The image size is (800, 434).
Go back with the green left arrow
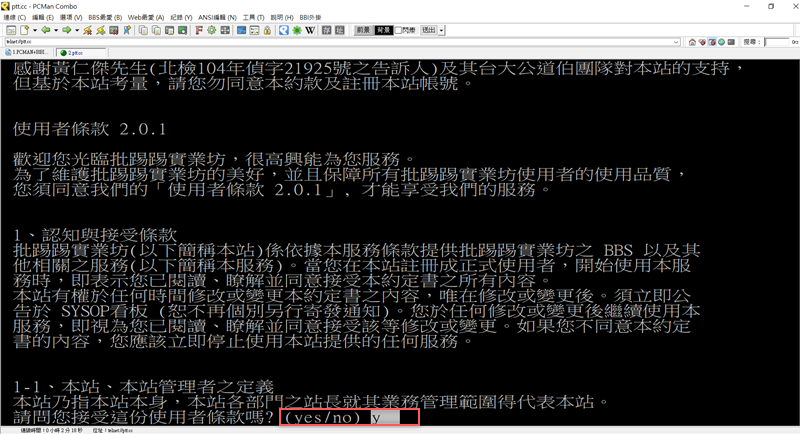click(45, 30)
